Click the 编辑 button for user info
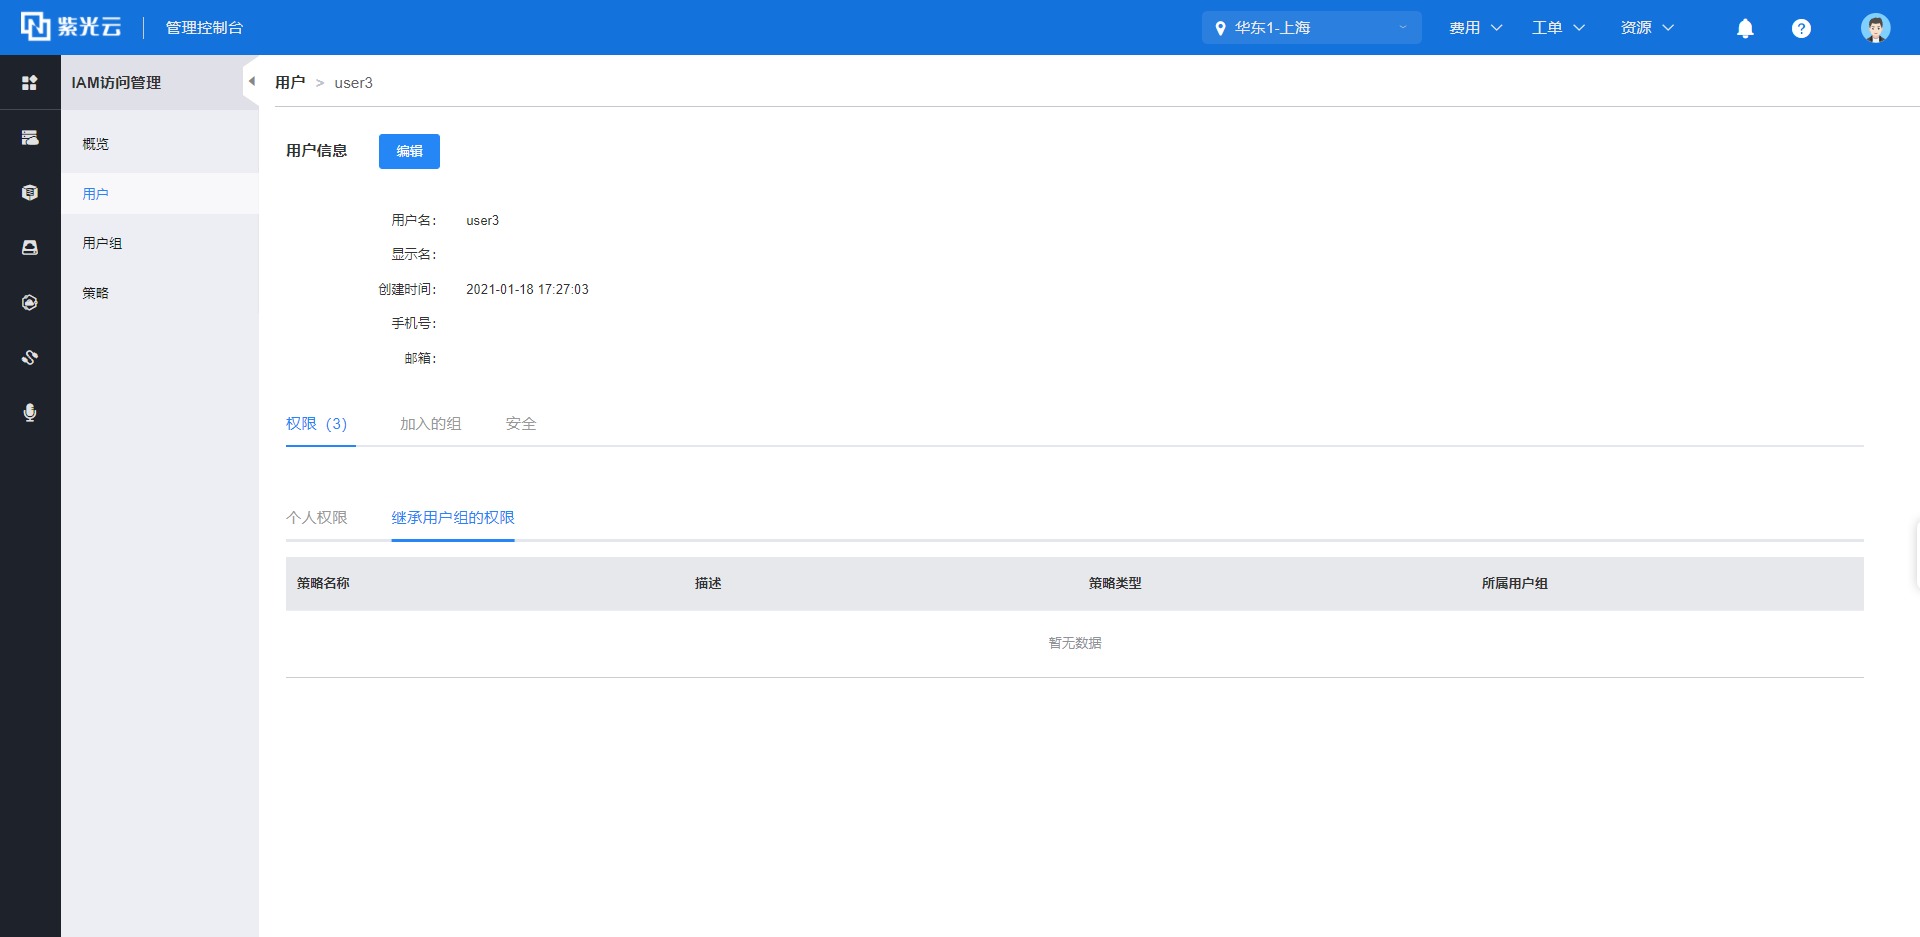 409,151
